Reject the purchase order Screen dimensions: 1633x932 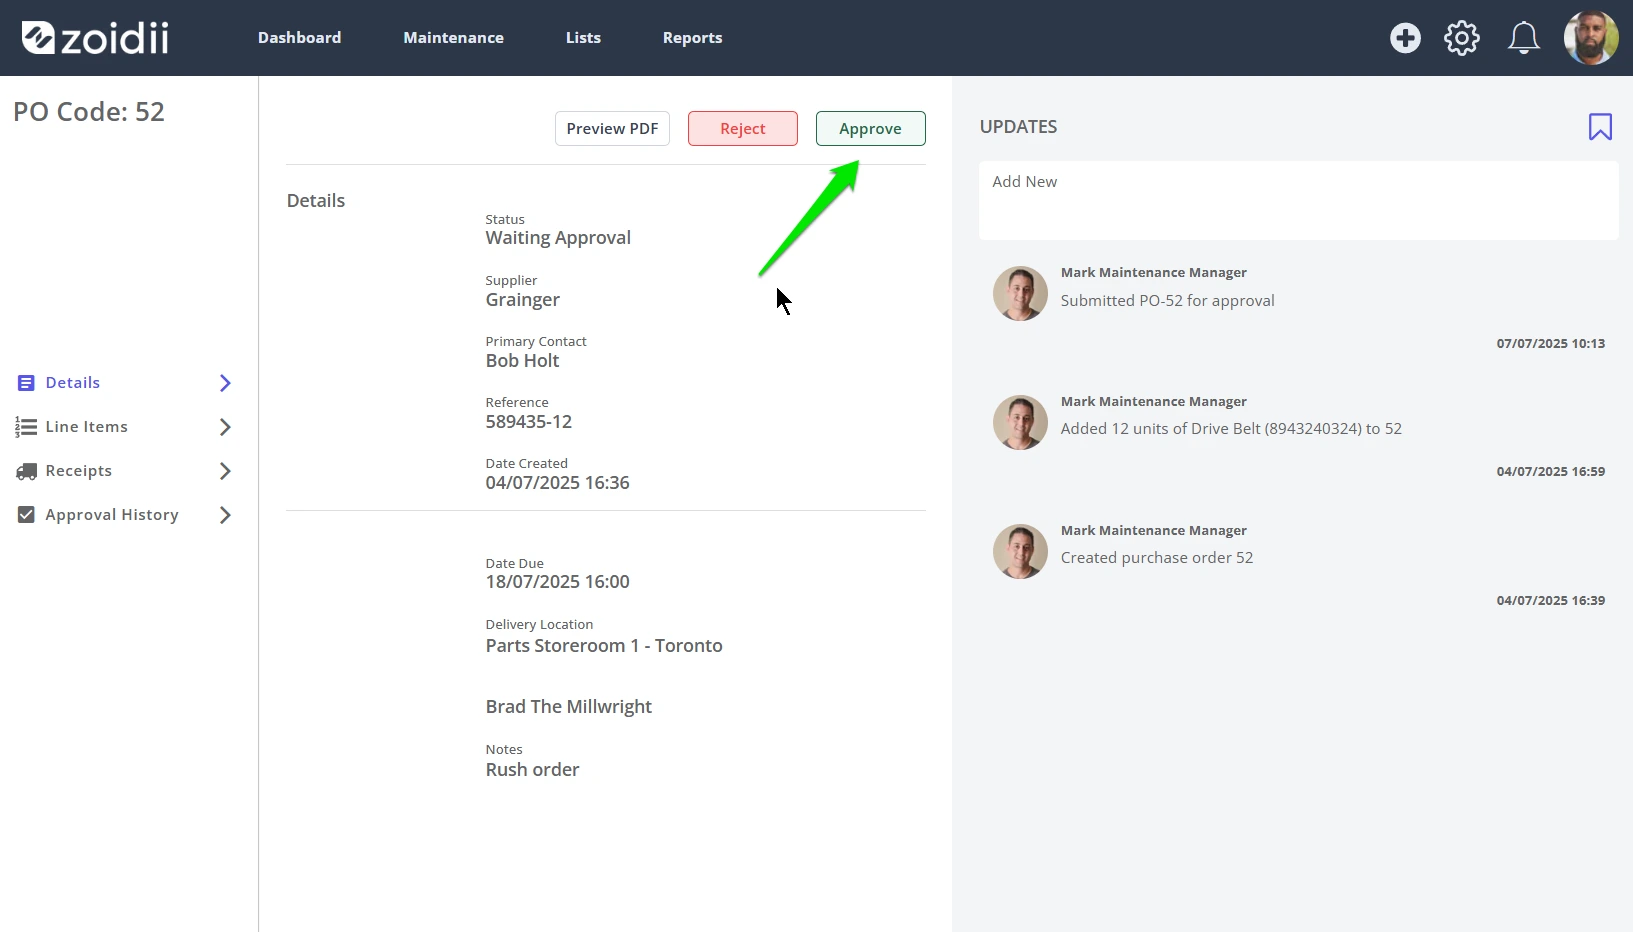click(743, 128)
